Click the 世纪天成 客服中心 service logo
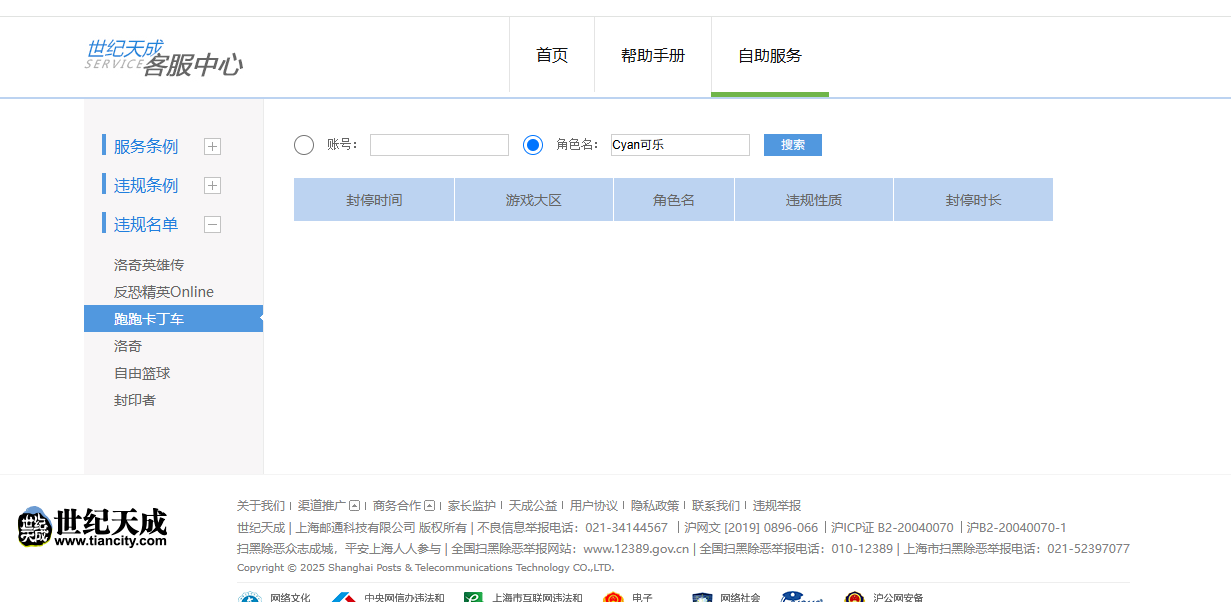This screenshot has width=1231, height=602. [163, 58]
